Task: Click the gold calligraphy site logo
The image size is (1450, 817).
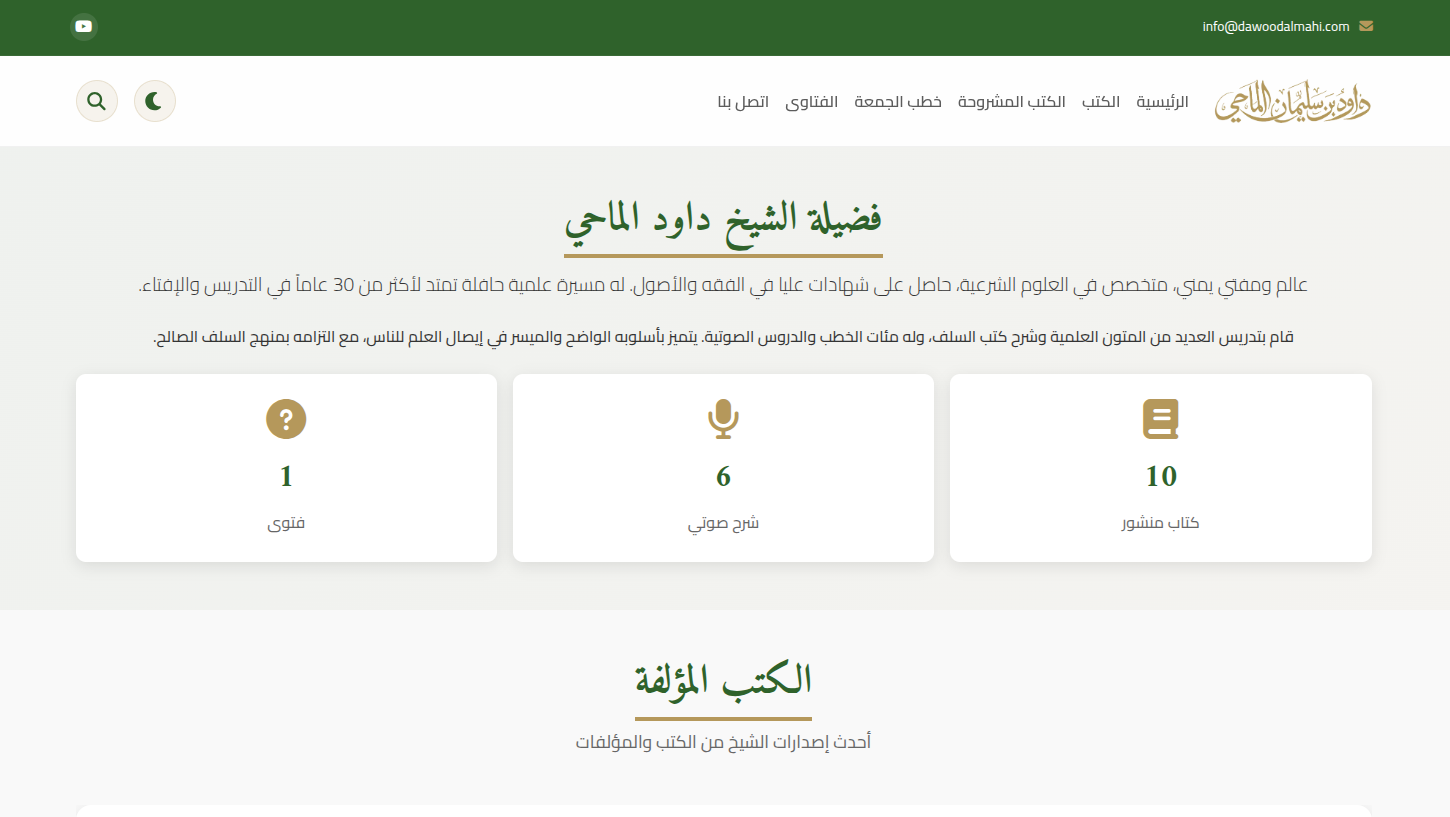Action: pyautogui.click(x=1293, y=102)
